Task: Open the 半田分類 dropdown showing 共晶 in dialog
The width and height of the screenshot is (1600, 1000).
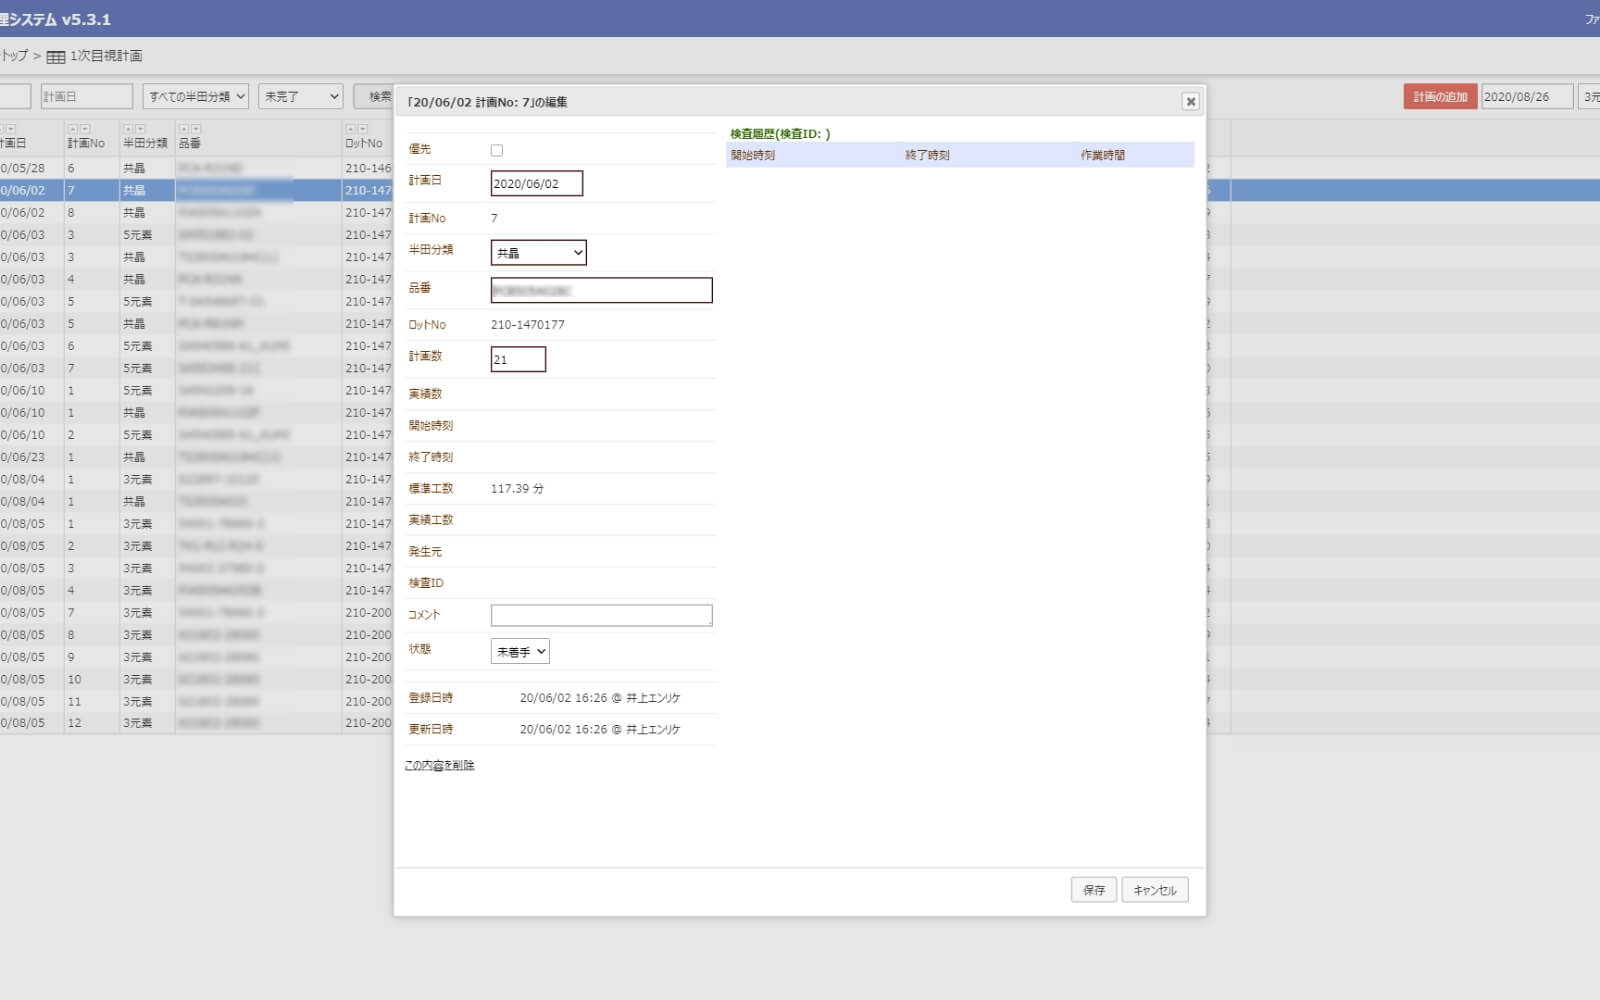Action: tap(538, 253)
